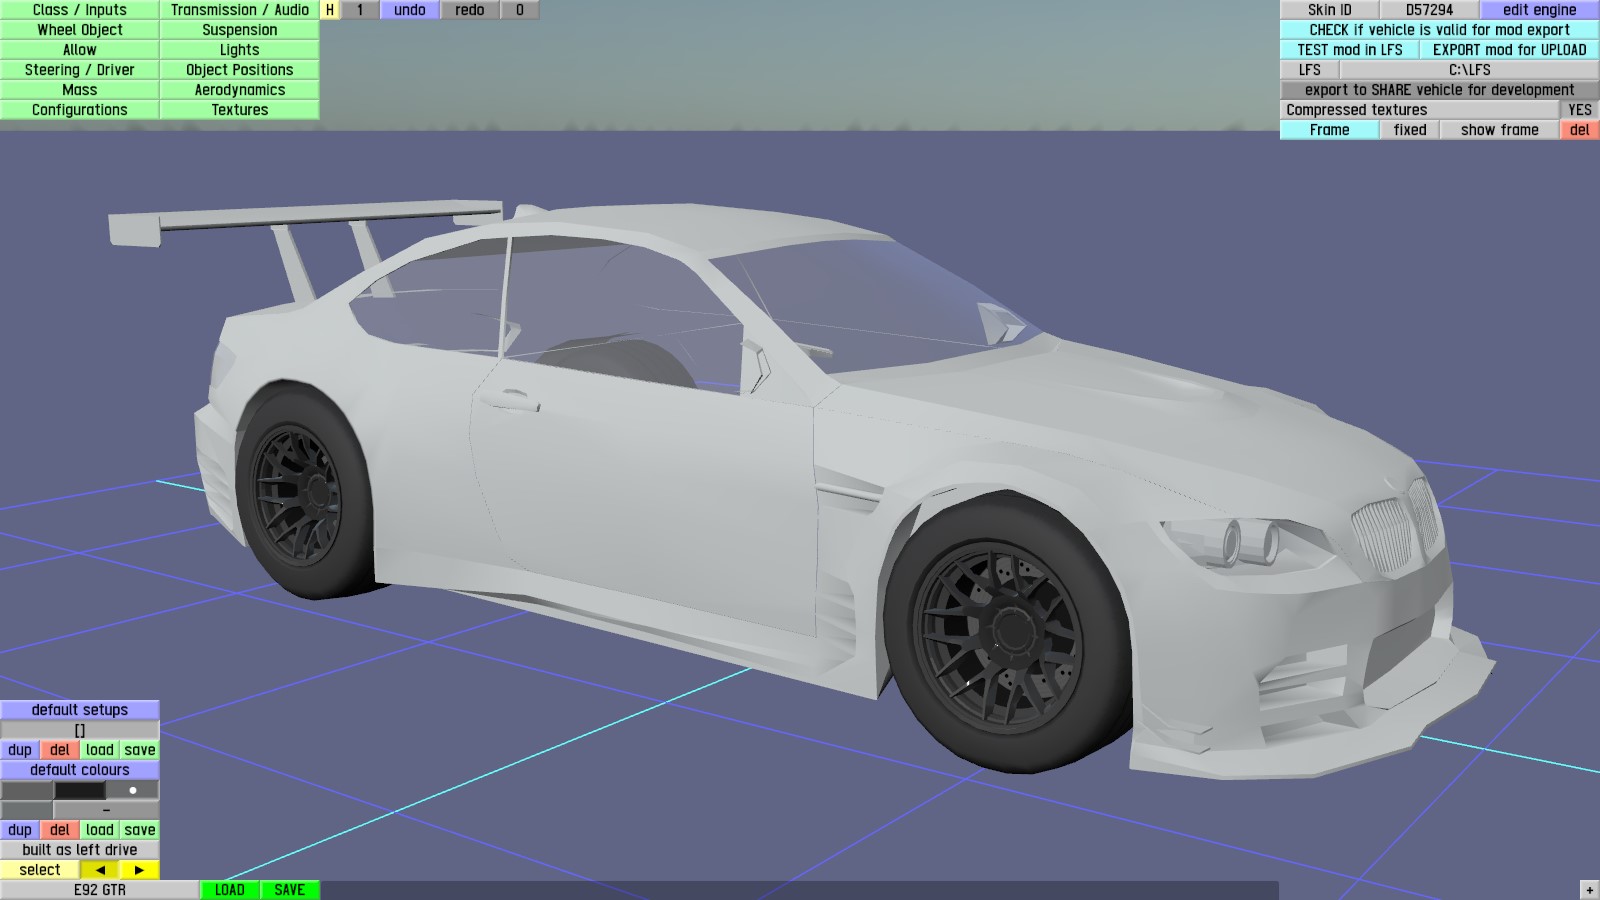
Task: Change the C:\LFS folder path
Action: (x=1470, y=70)
